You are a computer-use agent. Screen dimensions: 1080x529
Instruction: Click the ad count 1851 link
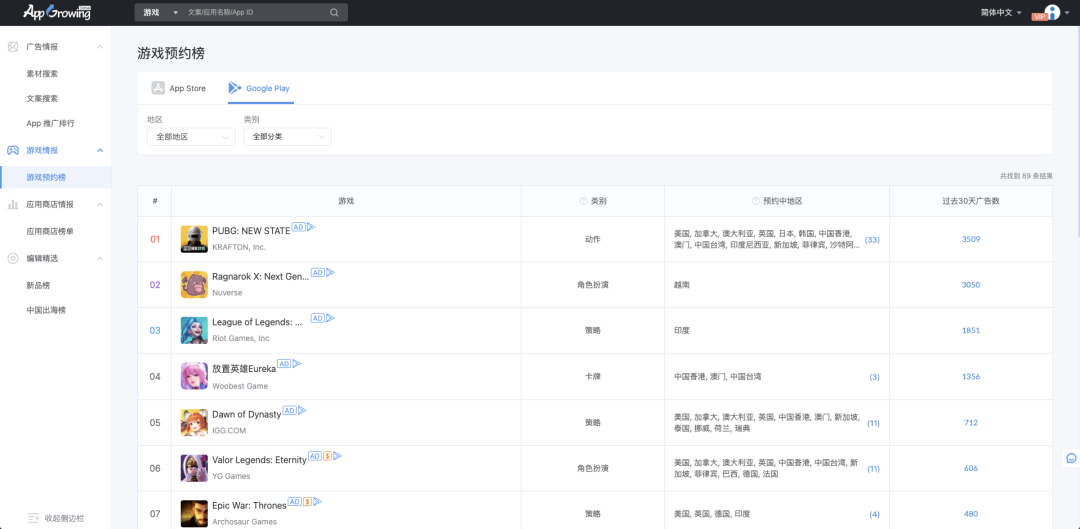coord(970,331)
